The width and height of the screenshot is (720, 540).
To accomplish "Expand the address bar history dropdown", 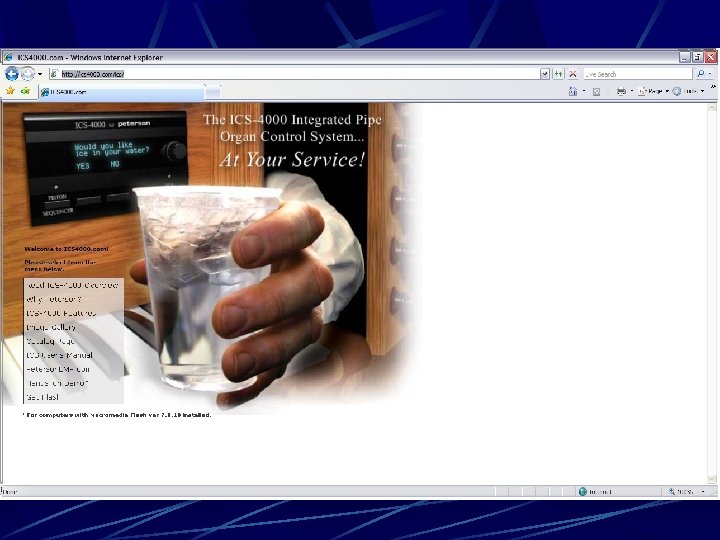I will tap(545, 74).
